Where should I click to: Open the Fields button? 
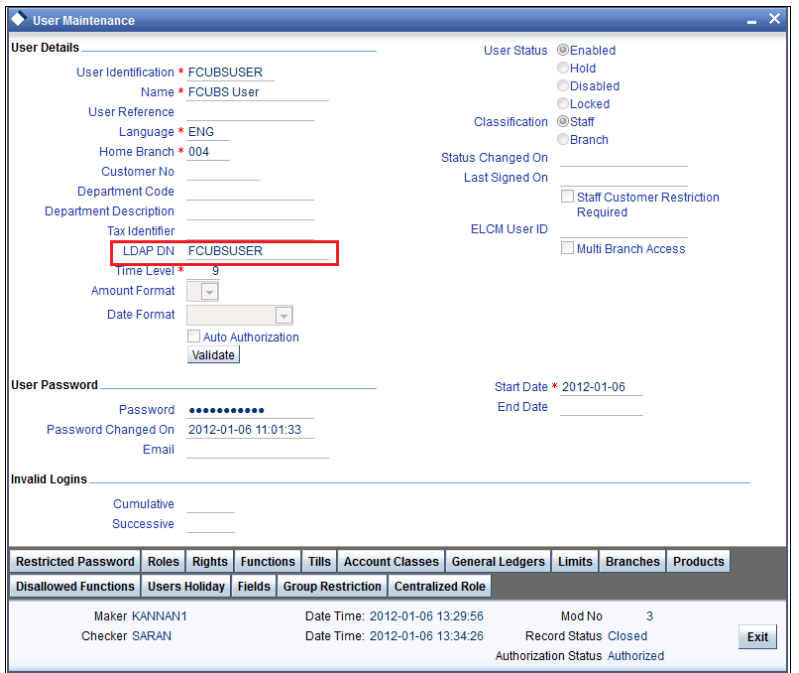coord(254,586)
